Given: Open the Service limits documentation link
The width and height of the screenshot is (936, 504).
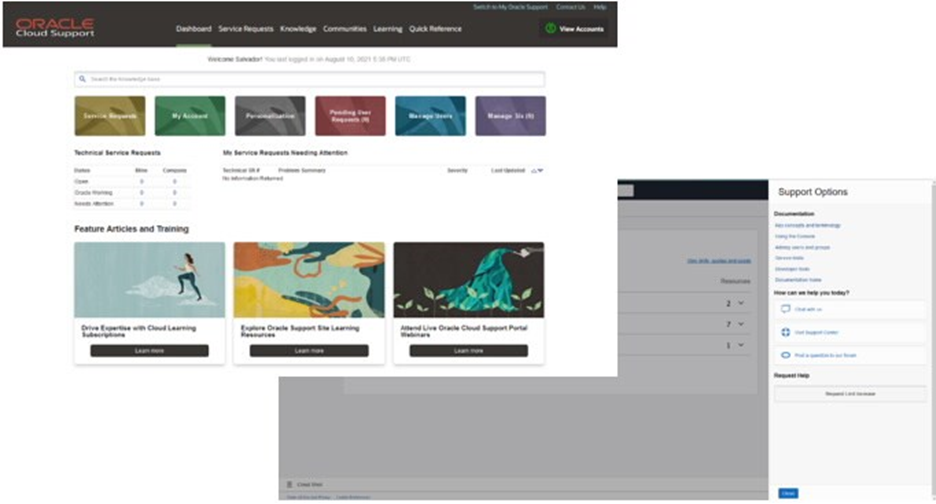Looking at the screenshot, I should pos(789,257).
